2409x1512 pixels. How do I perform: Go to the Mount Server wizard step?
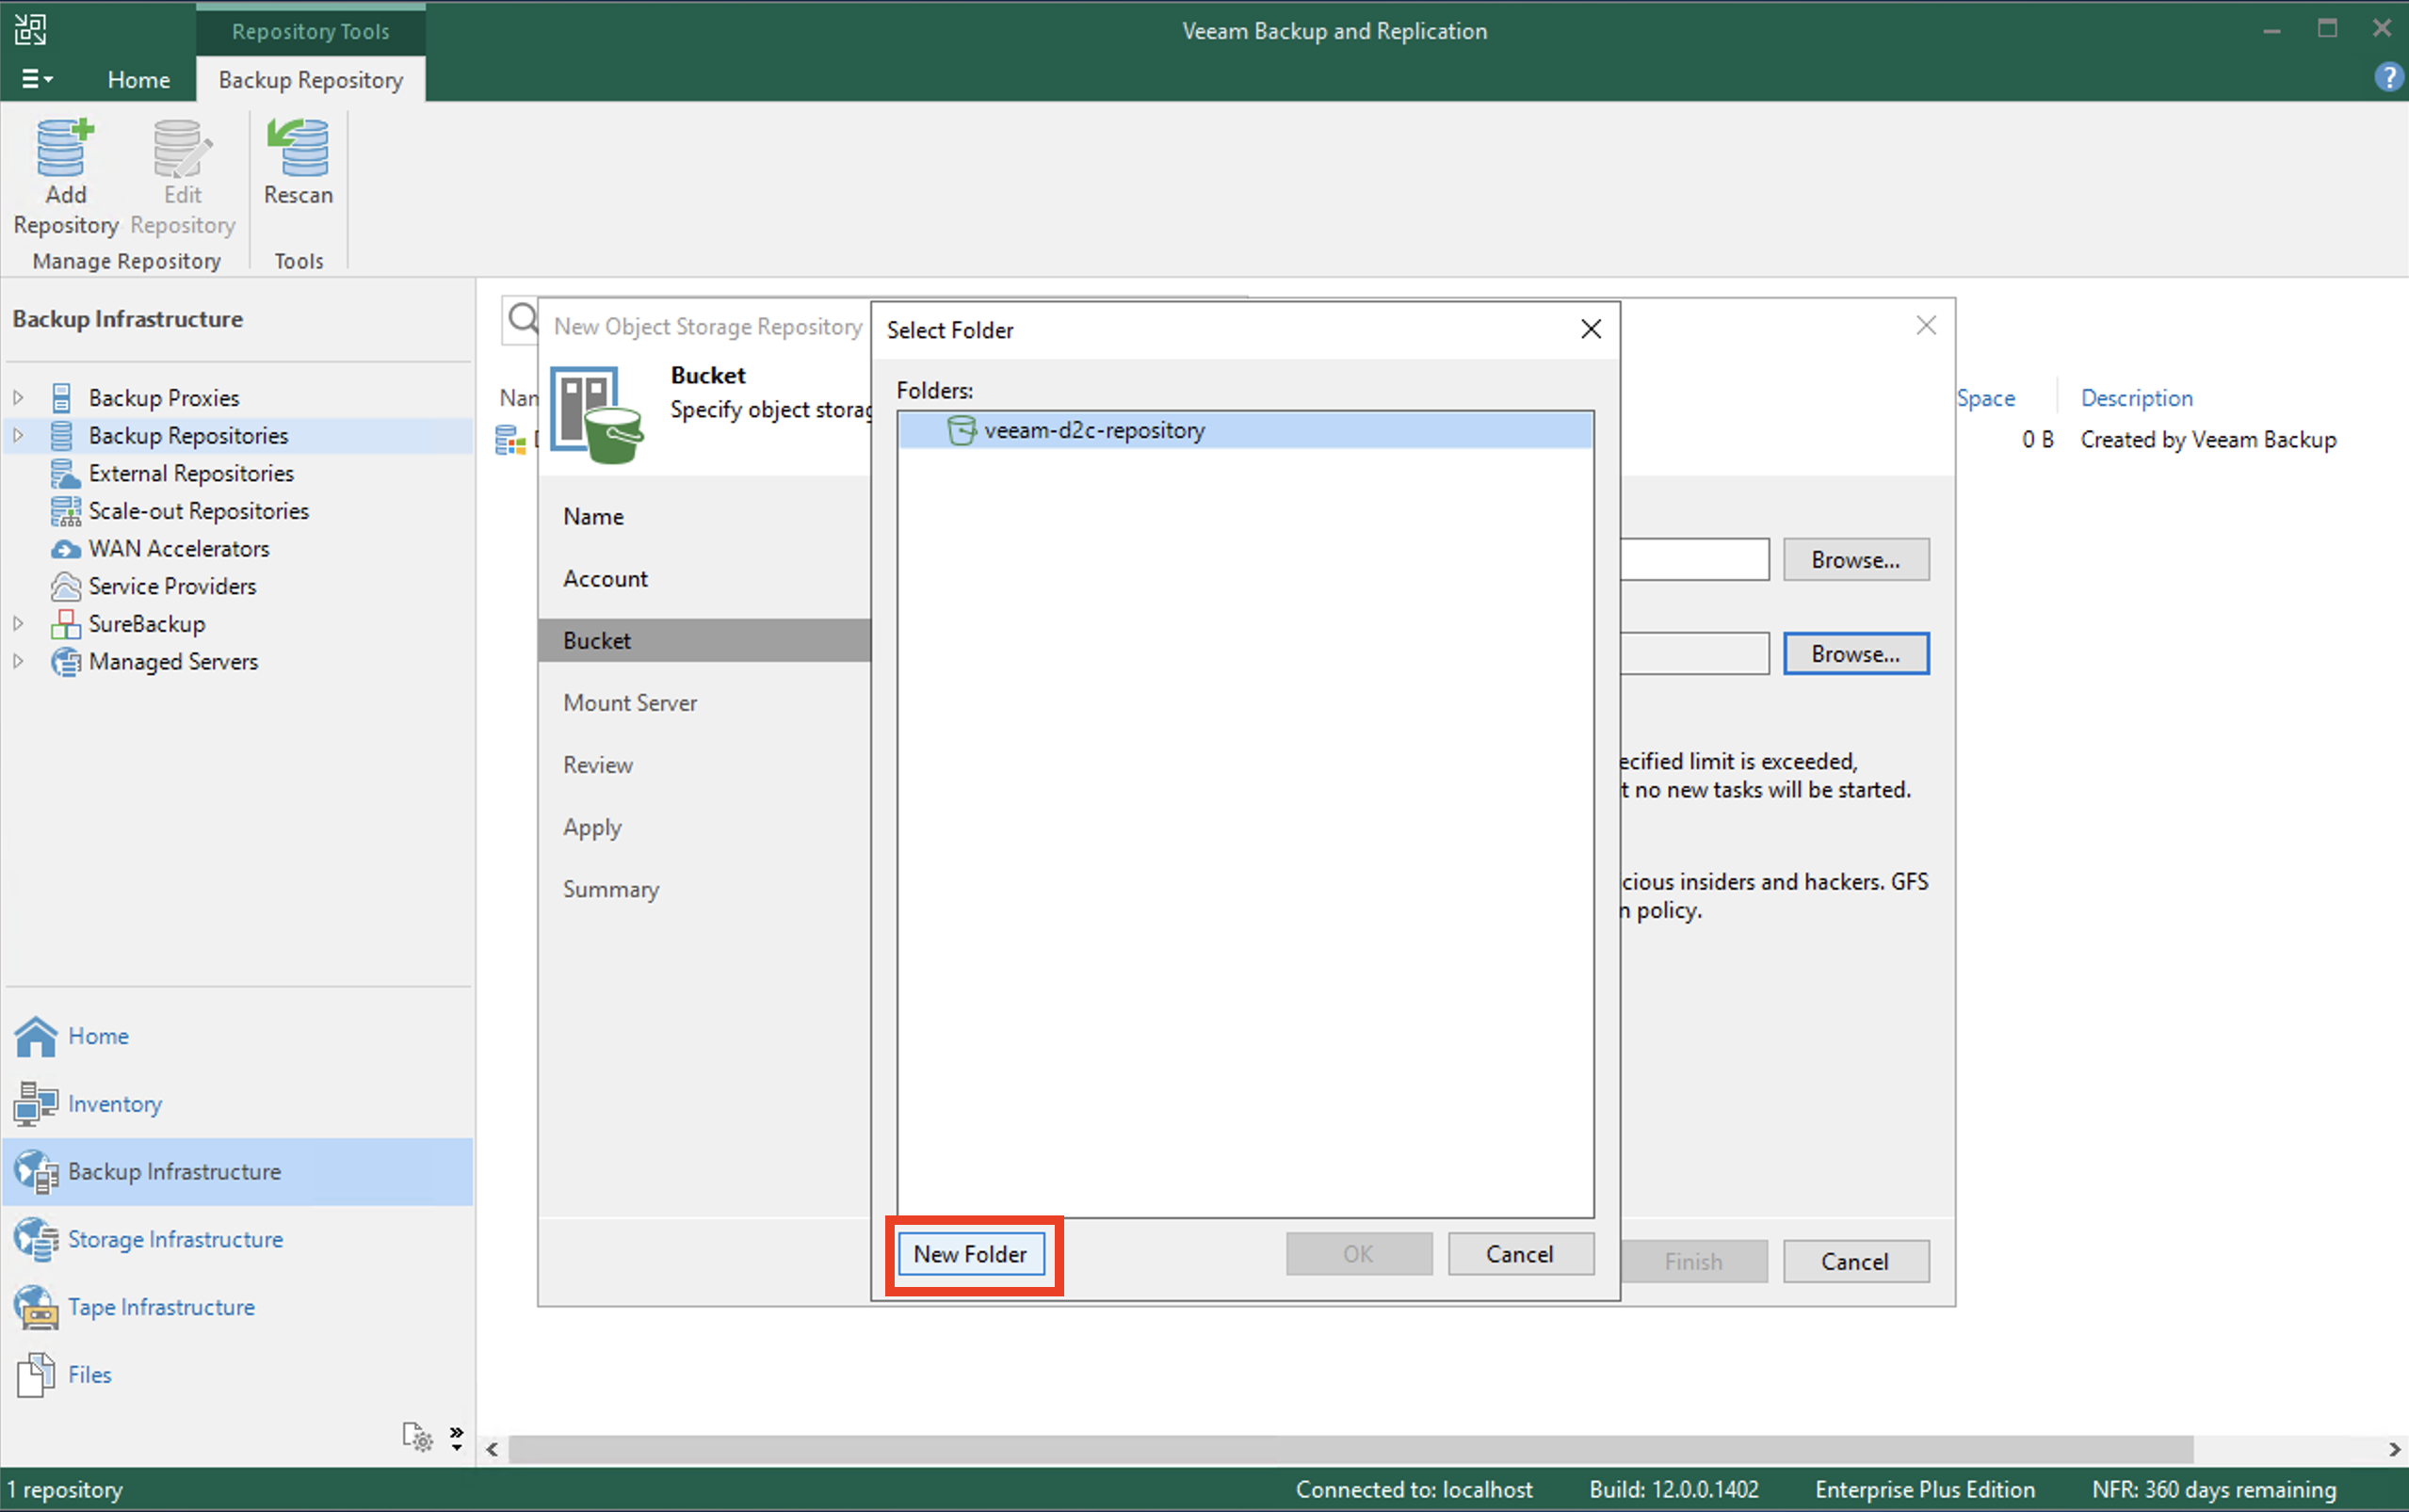pos(630,702)
